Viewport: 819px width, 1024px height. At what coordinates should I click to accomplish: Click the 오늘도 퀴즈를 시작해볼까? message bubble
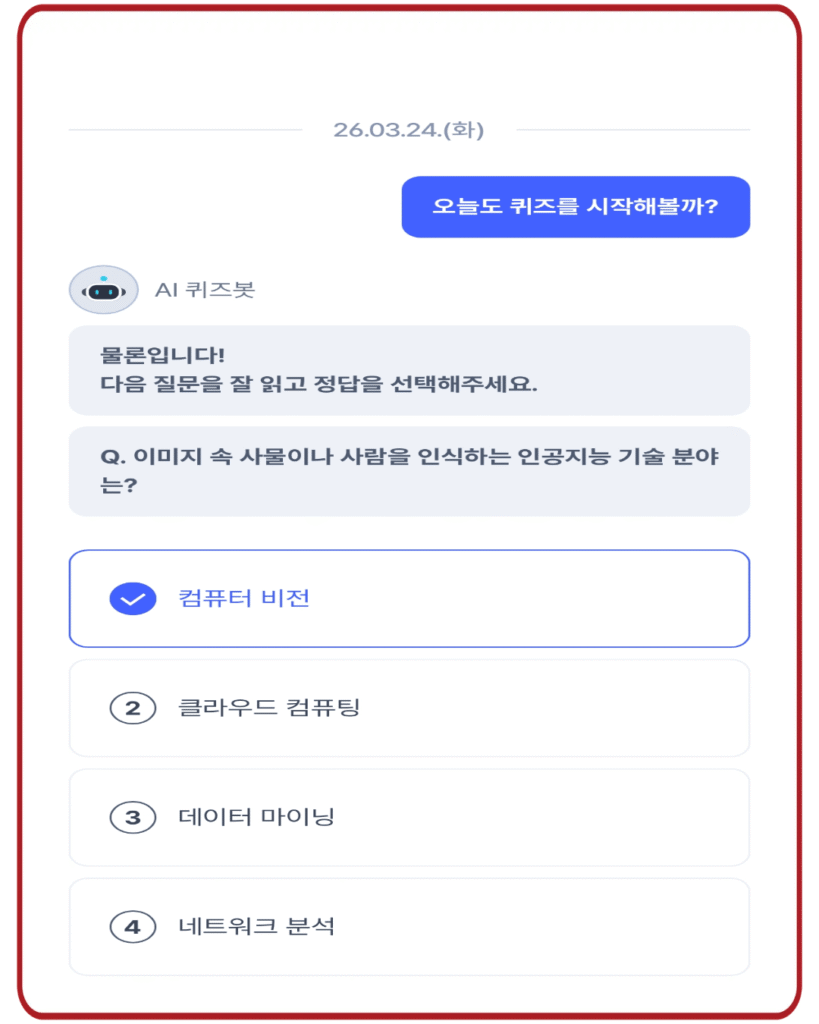pyautogui.click(x=576, y=206)
